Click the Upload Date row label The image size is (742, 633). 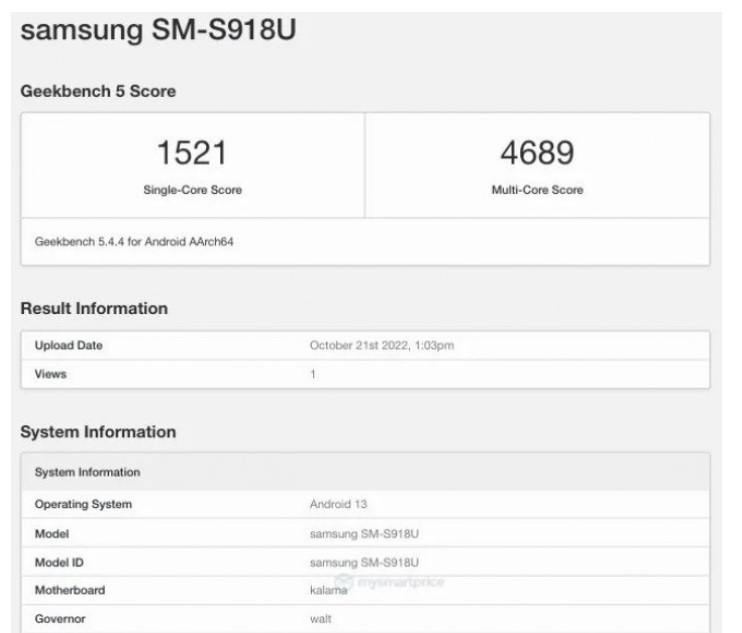tap(69, 345)
